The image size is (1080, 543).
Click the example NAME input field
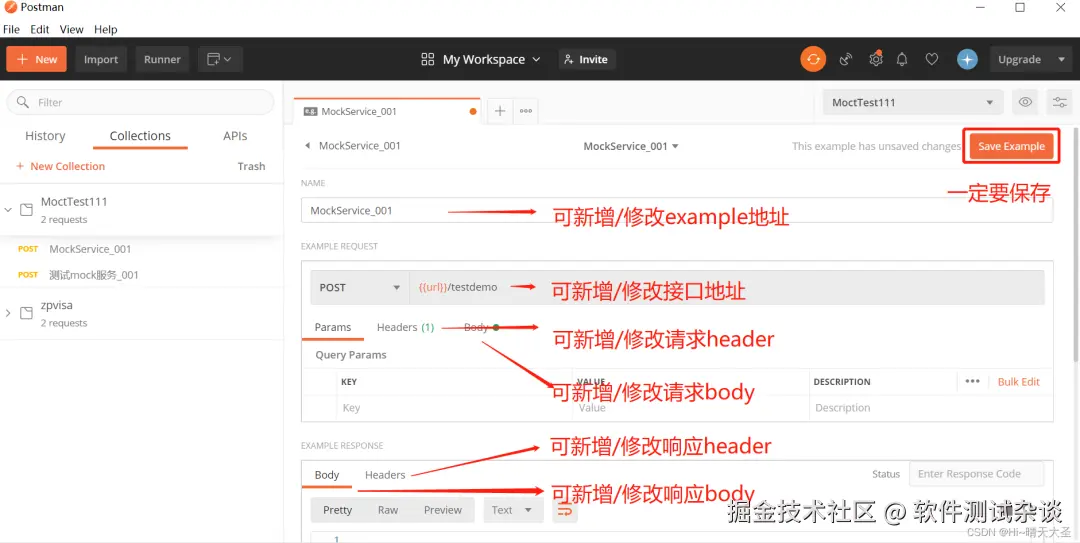677,210
